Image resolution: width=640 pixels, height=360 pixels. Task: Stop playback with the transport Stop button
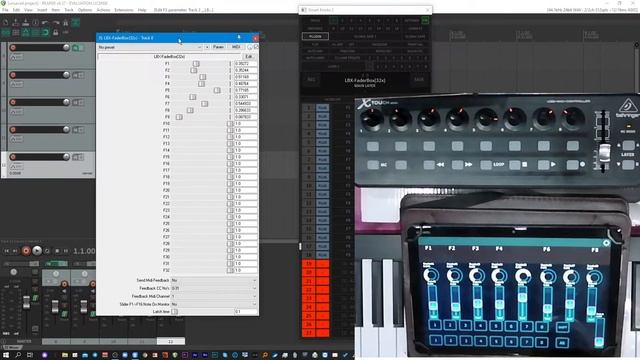tap(57, 251)
